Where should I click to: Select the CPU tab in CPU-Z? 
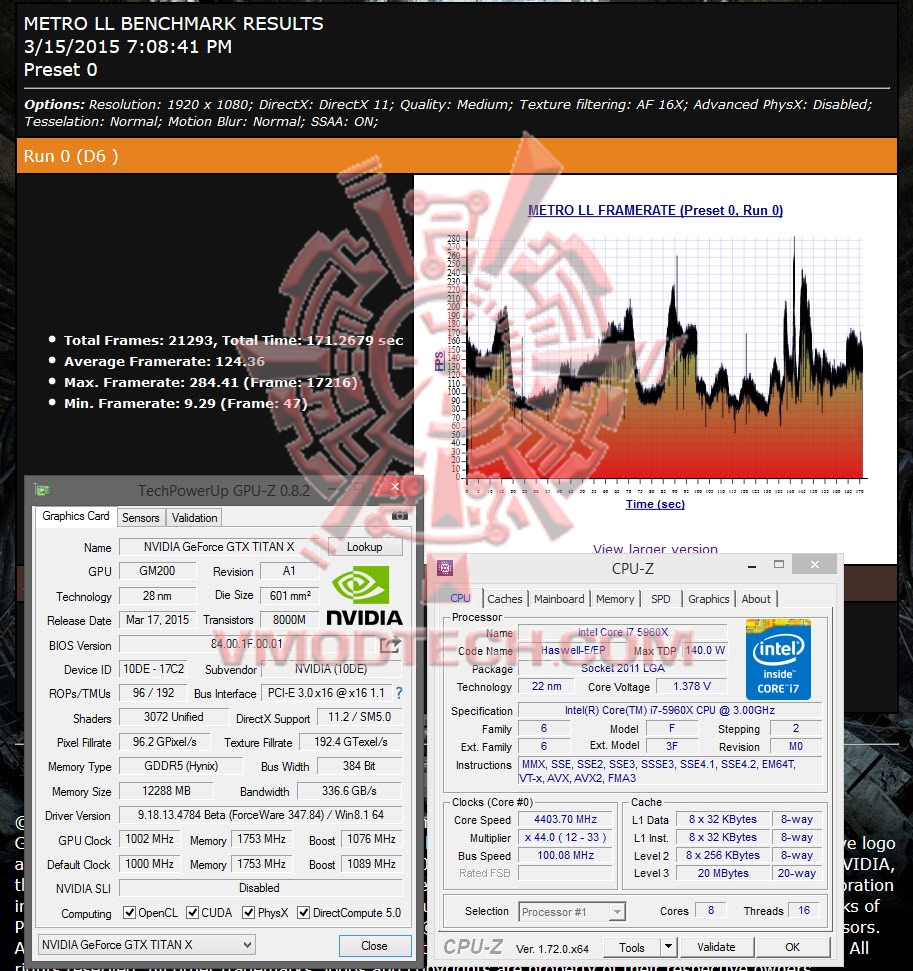(x=460, y=598)
